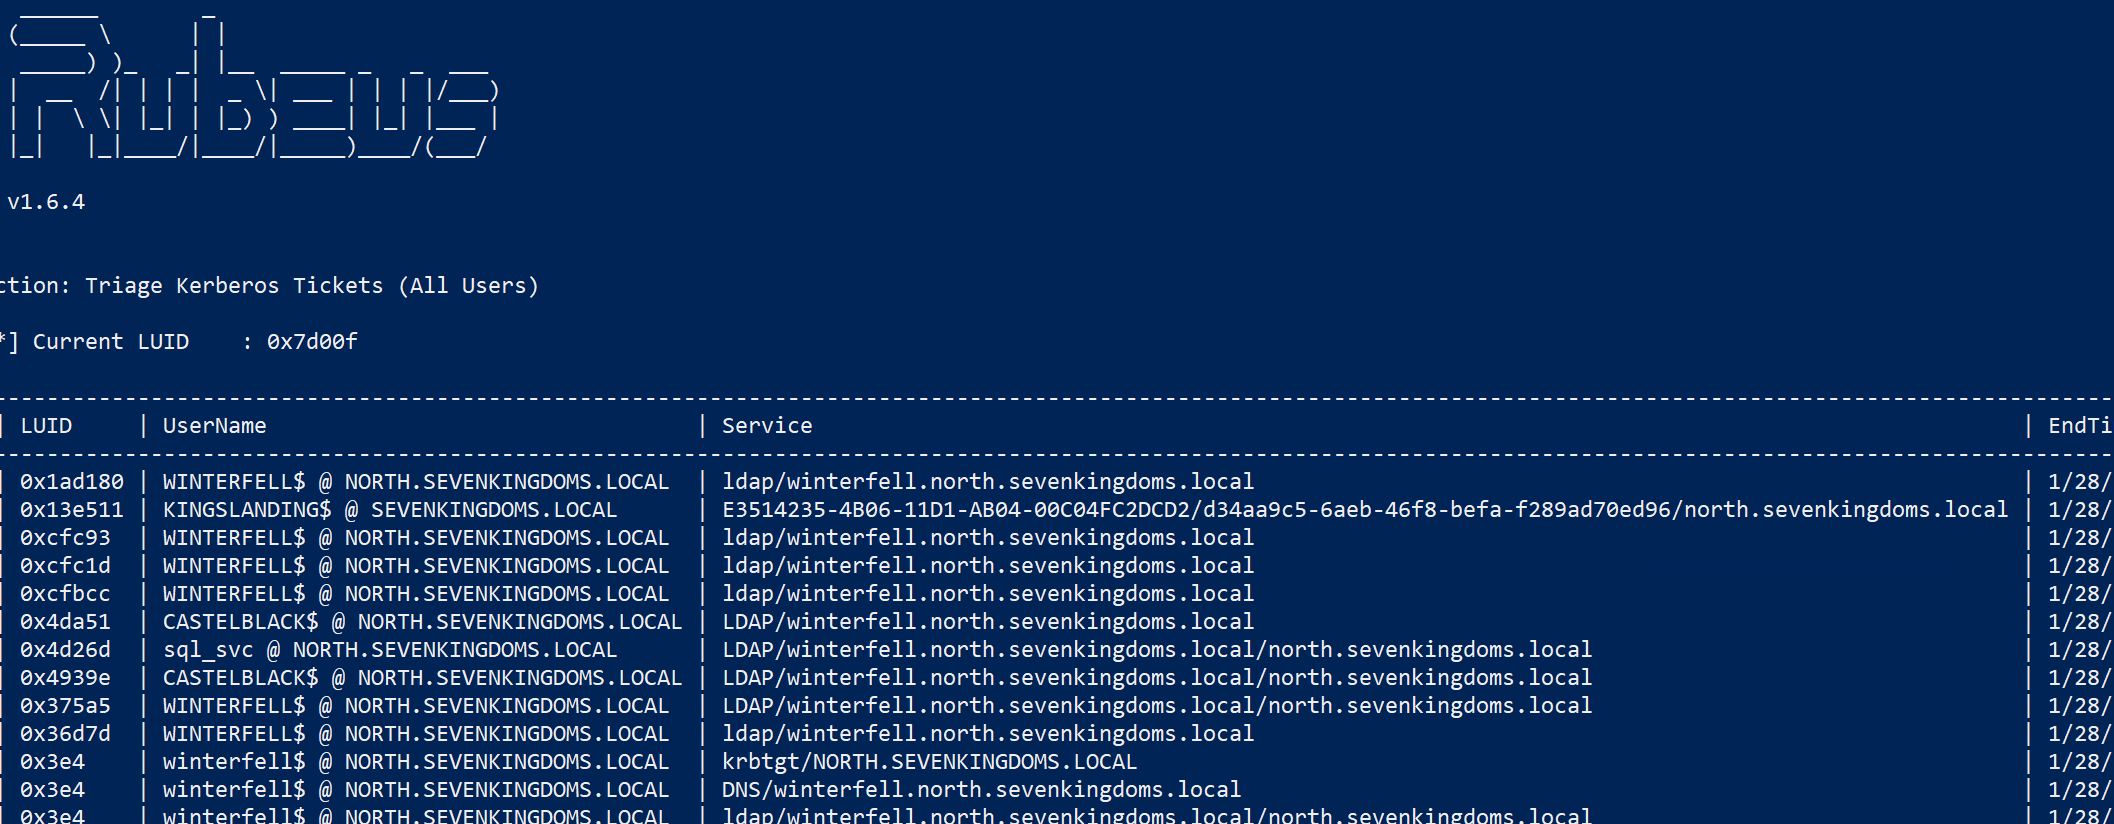Click LUID 0xcfc93 entry

(65, 538)
